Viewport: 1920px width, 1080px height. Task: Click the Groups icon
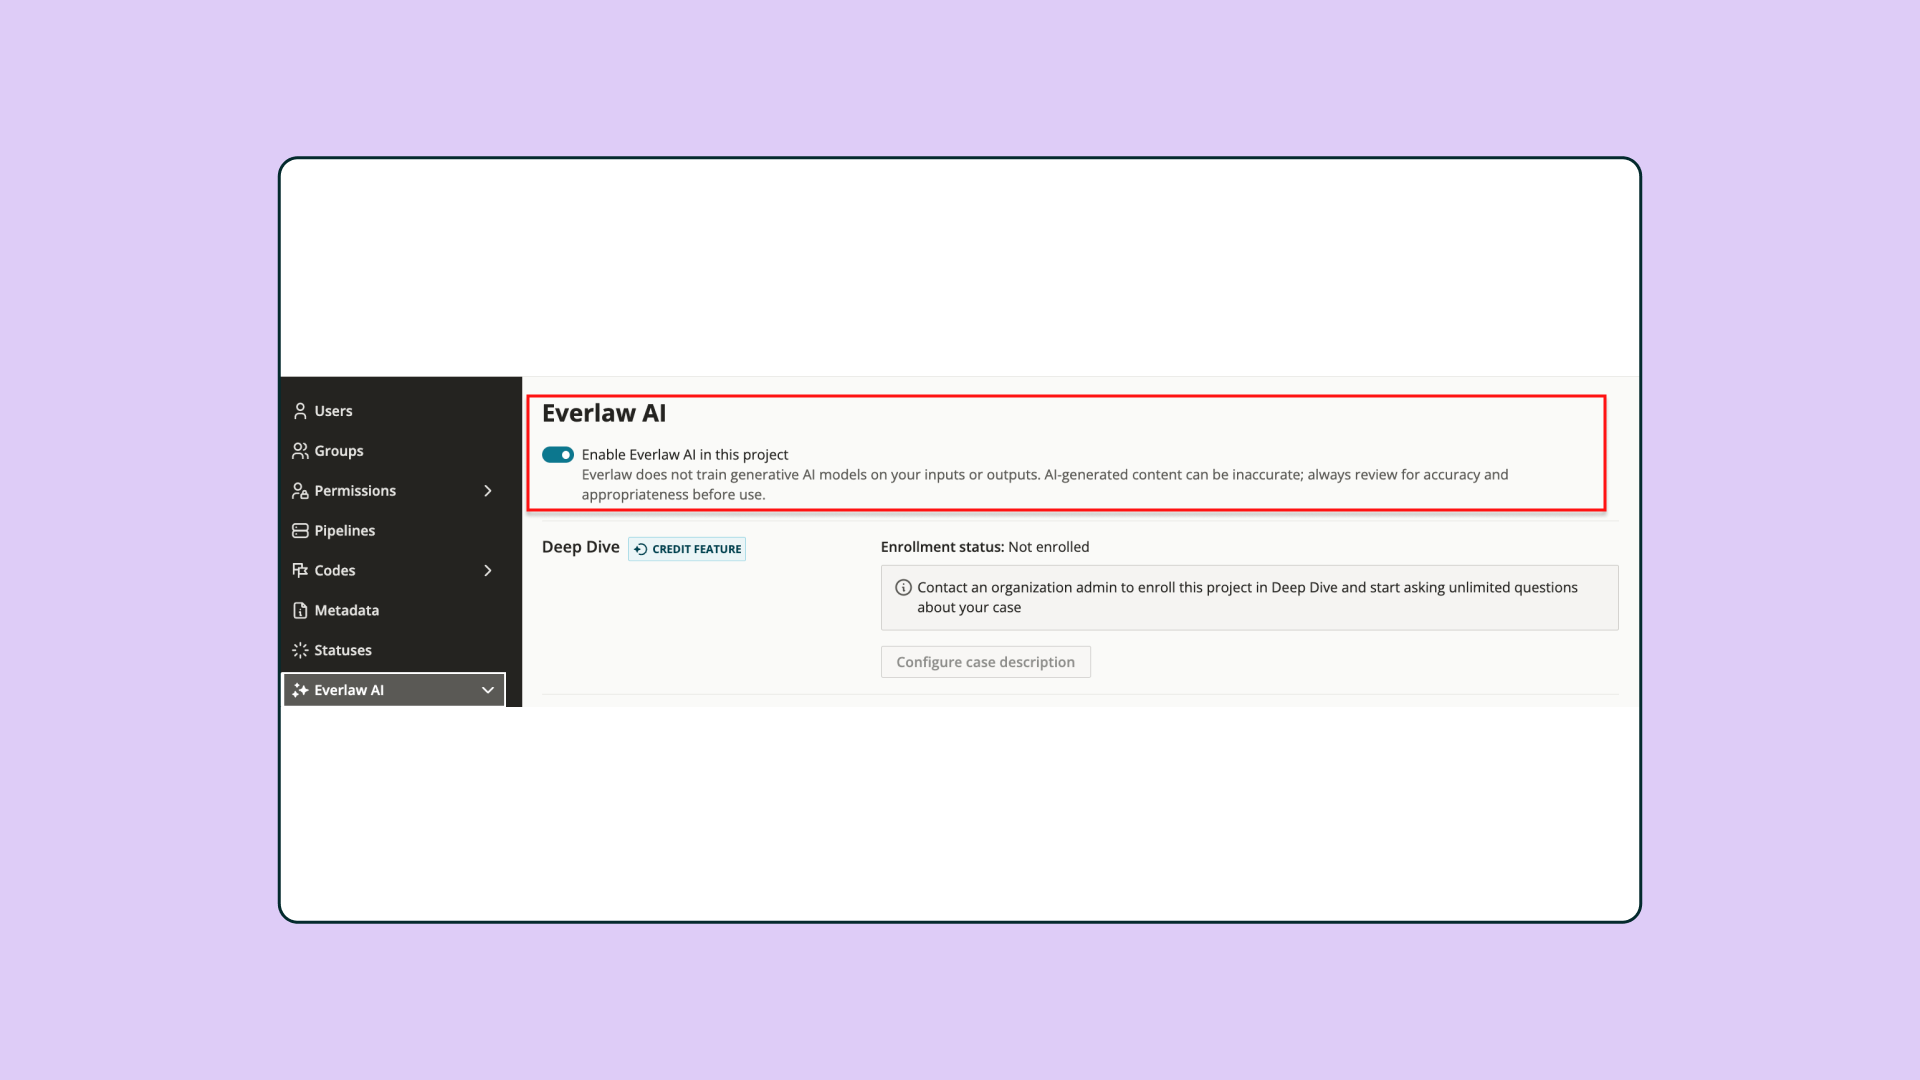300,450
